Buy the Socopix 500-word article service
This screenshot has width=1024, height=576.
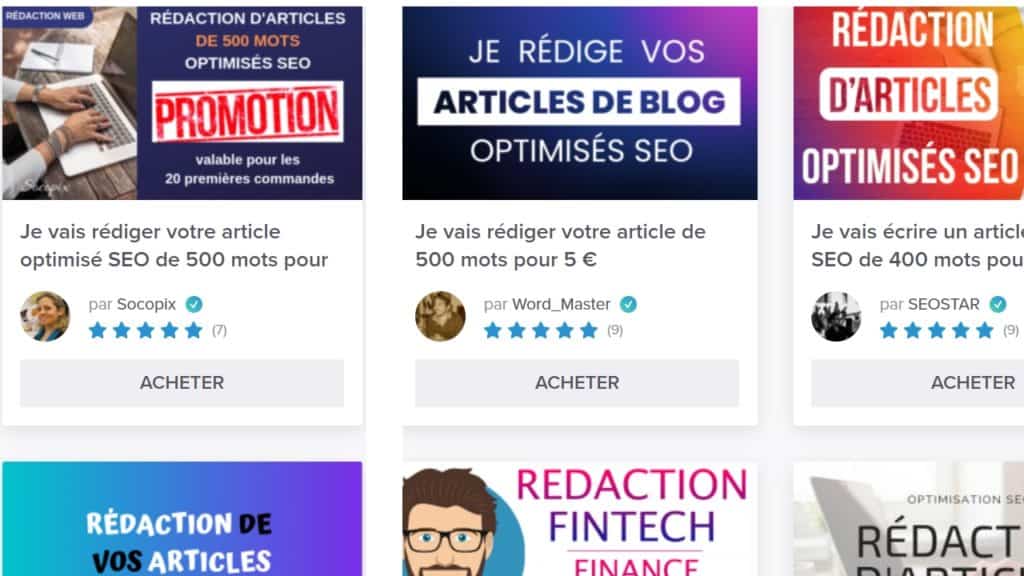coord(182,383)
